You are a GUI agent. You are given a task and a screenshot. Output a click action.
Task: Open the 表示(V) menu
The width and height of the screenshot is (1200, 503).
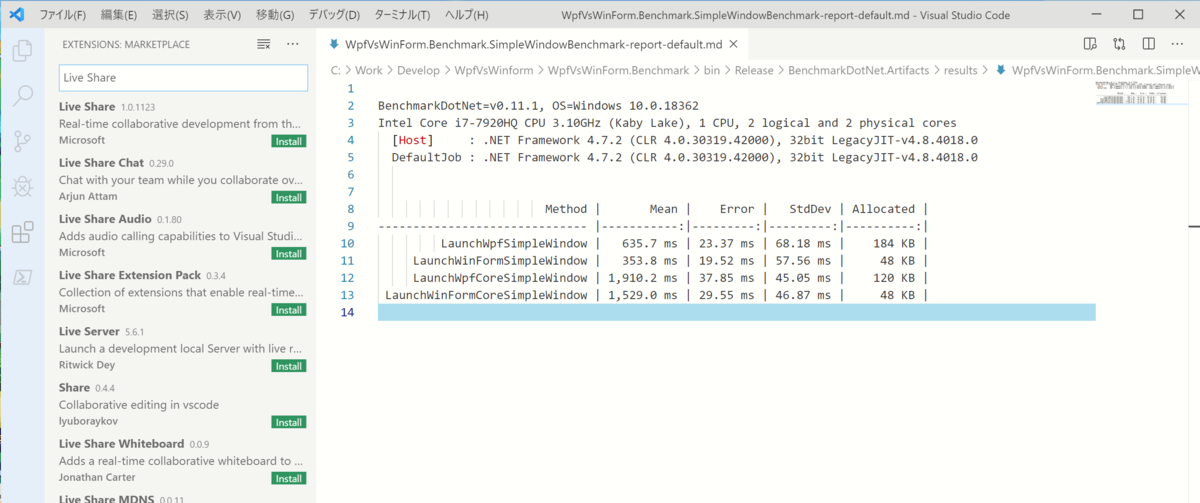pyautogui.click(x=222, y=15)
